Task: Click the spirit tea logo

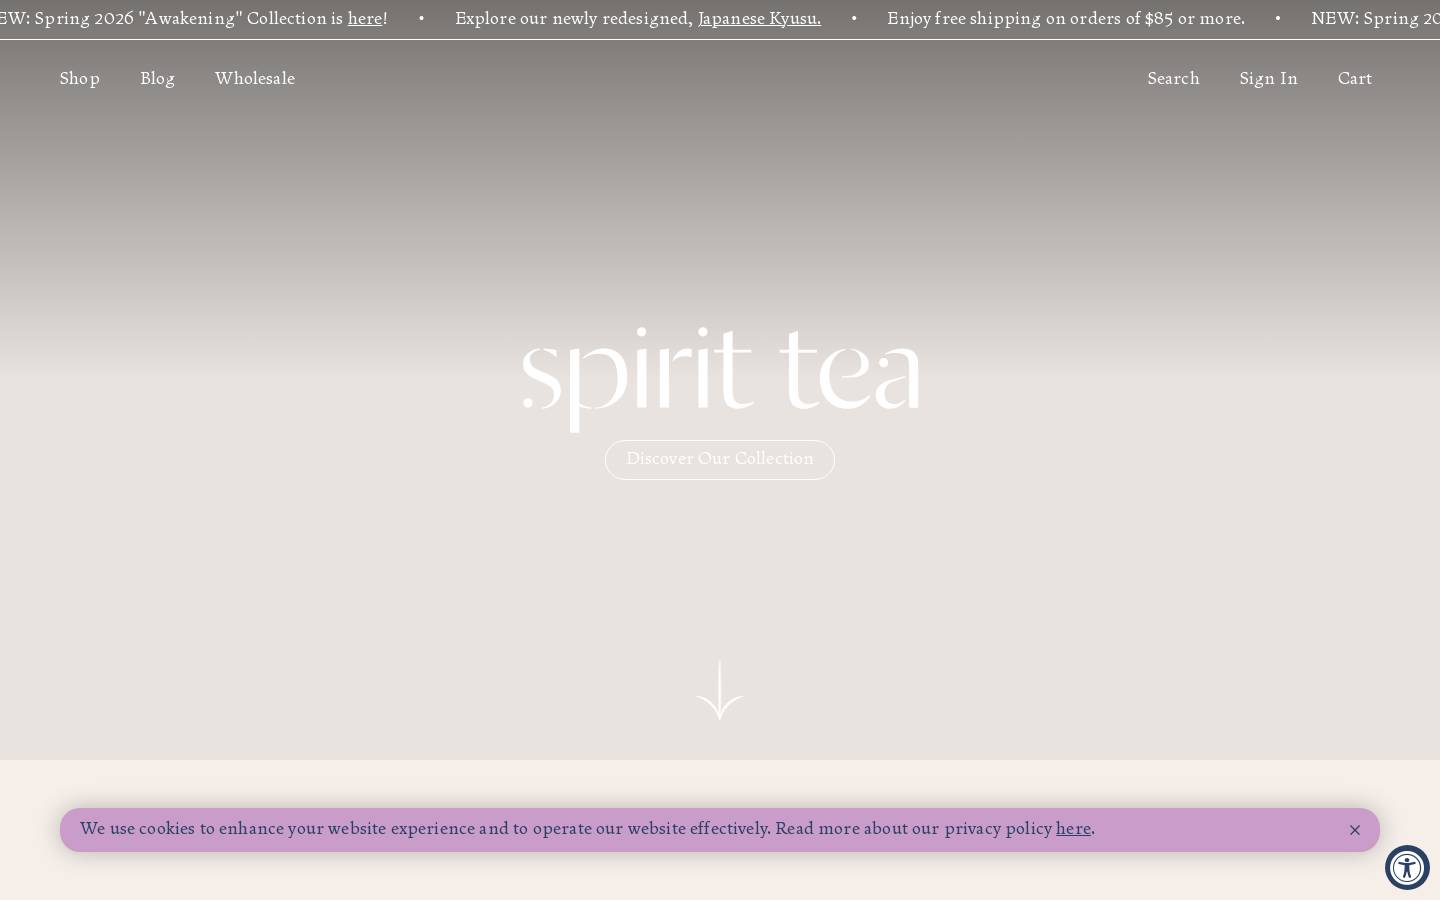Action: coord(720,378)
